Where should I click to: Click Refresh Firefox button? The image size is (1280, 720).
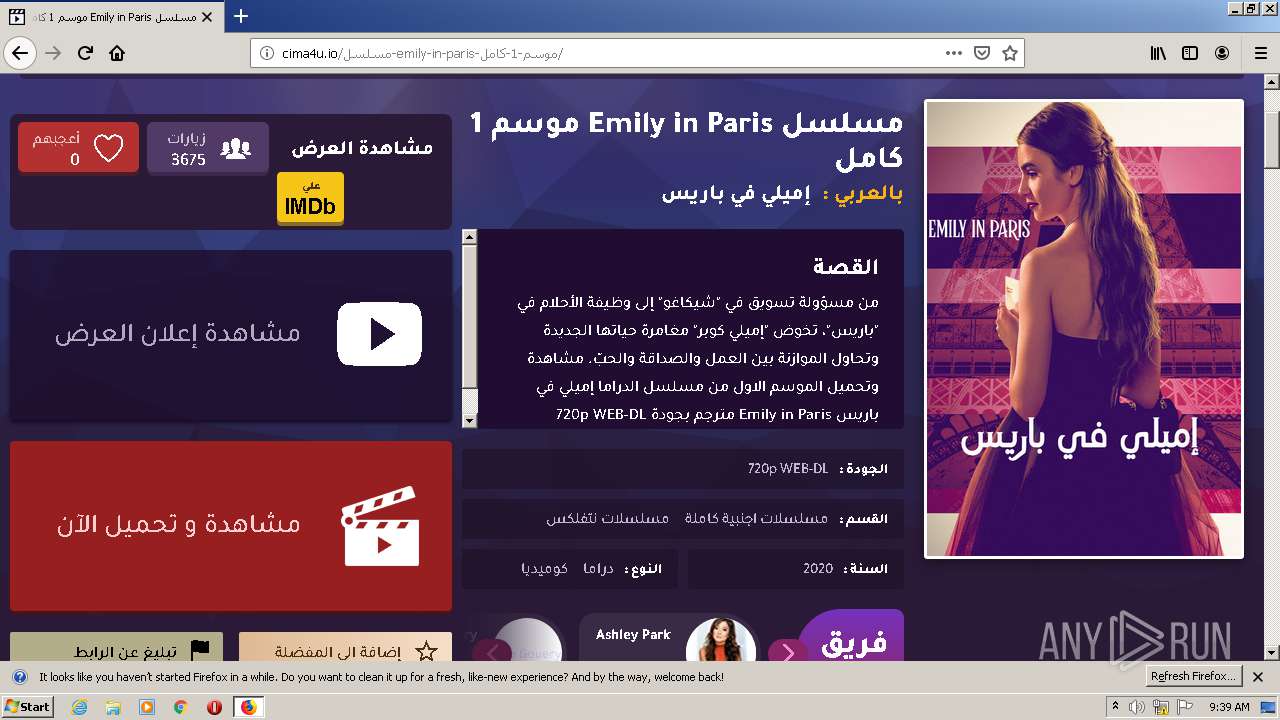1194,676
